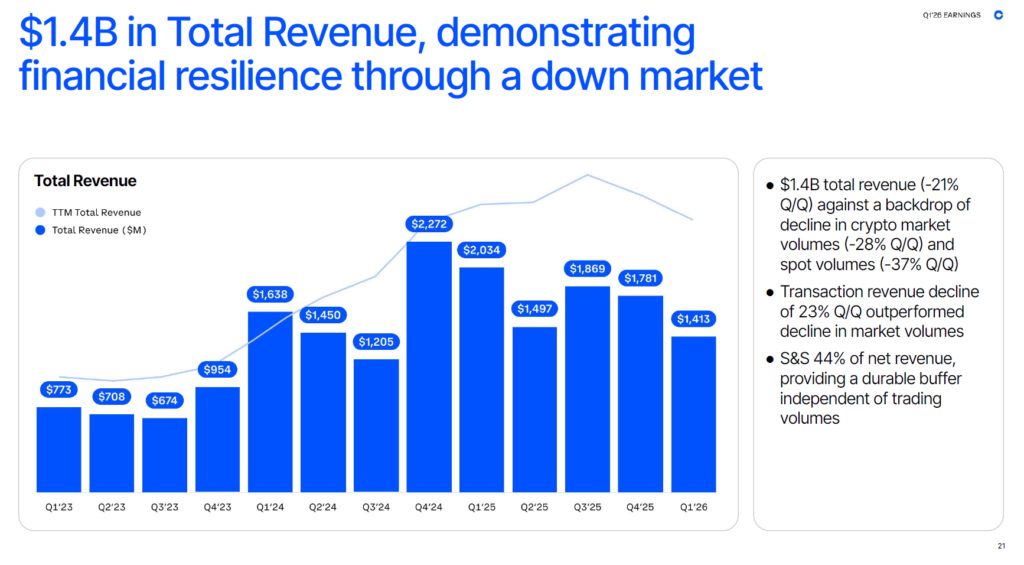Click the Total Revenue ($M) legend dot
The image size is (1024, 565).
(40, 230)
